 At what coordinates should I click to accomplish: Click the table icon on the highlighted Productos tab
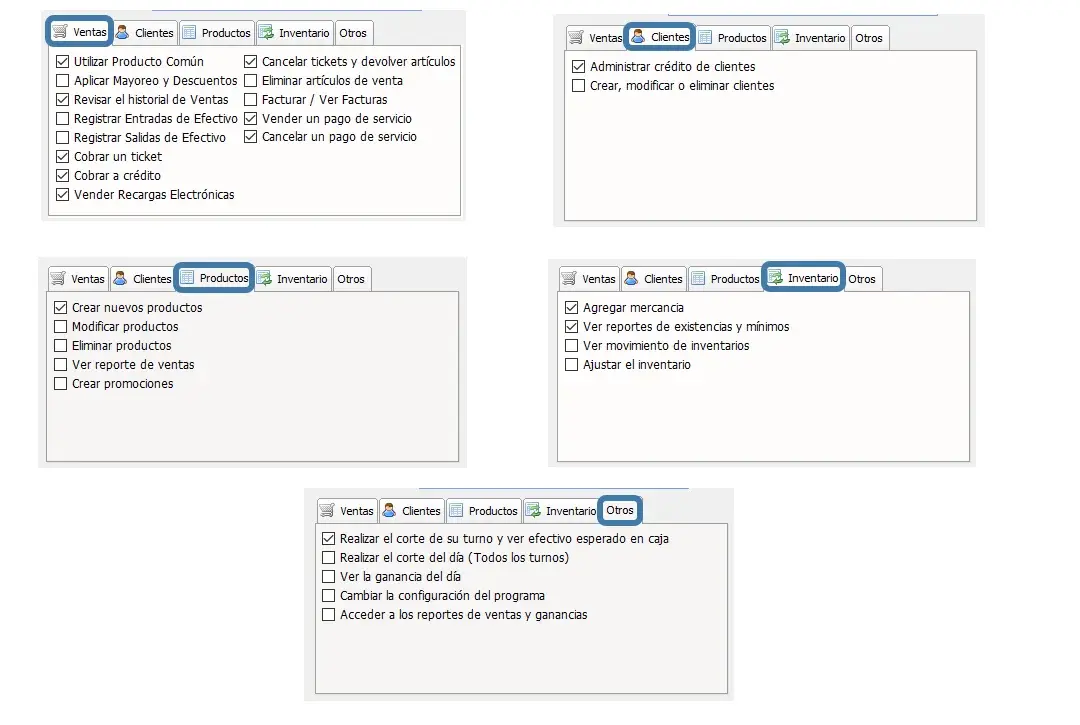[187, 277]
